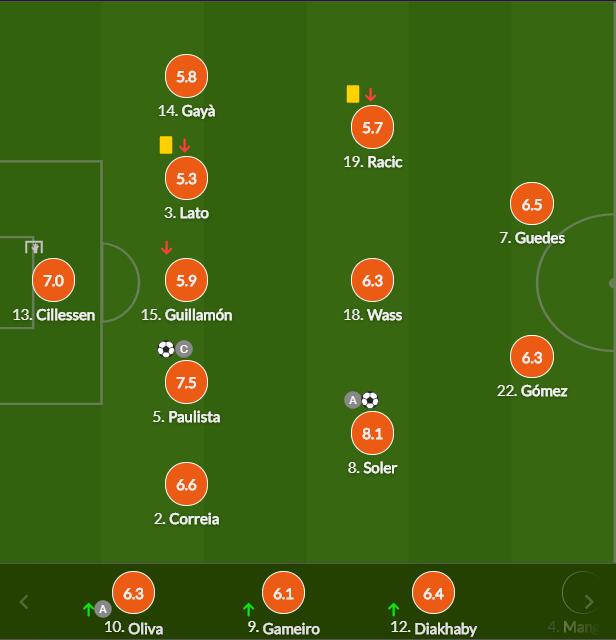Click the goal icon above Paulista
The image size is (616, 640).
[166, 349]
